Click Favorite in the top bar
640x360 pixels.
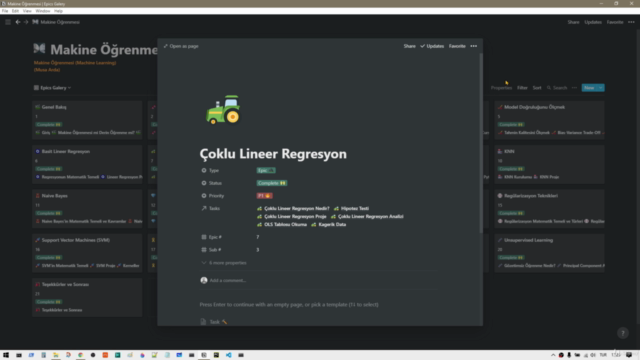615,22
